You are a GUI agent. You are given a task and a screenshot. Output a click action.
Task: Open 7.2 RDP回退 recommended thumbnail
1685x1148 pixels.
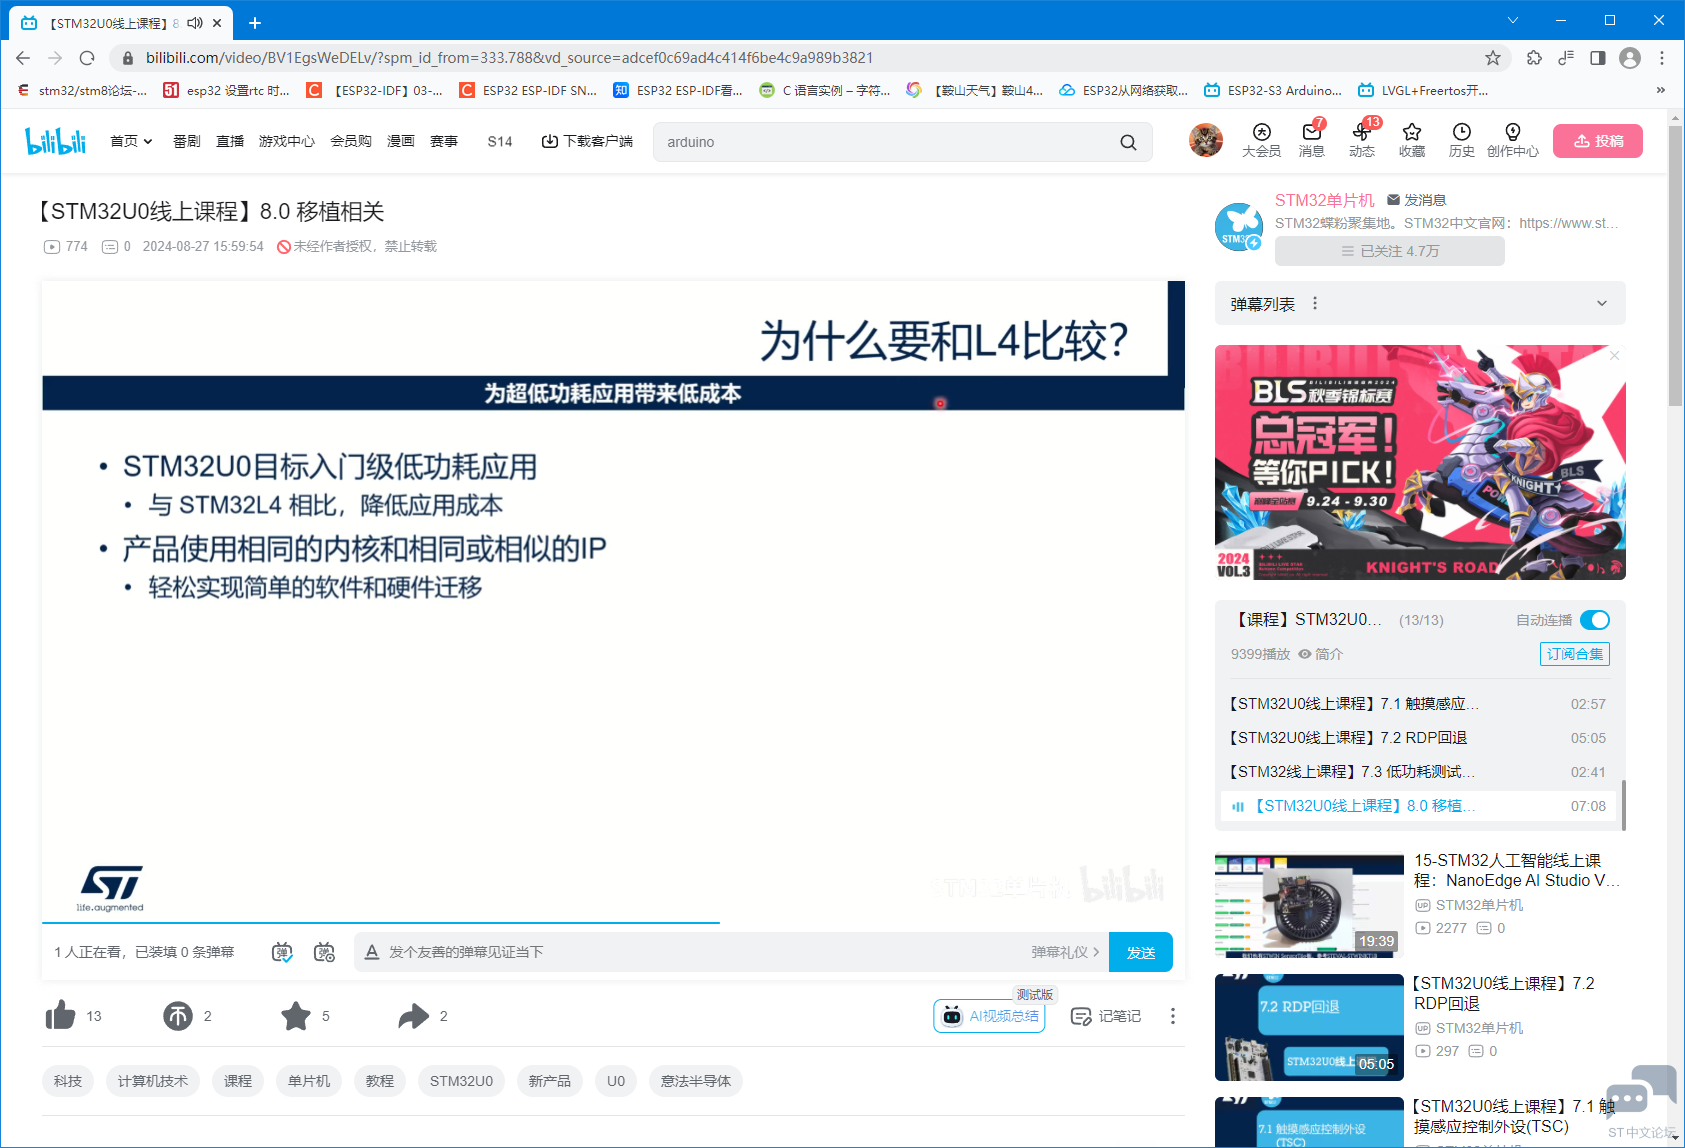1309,1027
